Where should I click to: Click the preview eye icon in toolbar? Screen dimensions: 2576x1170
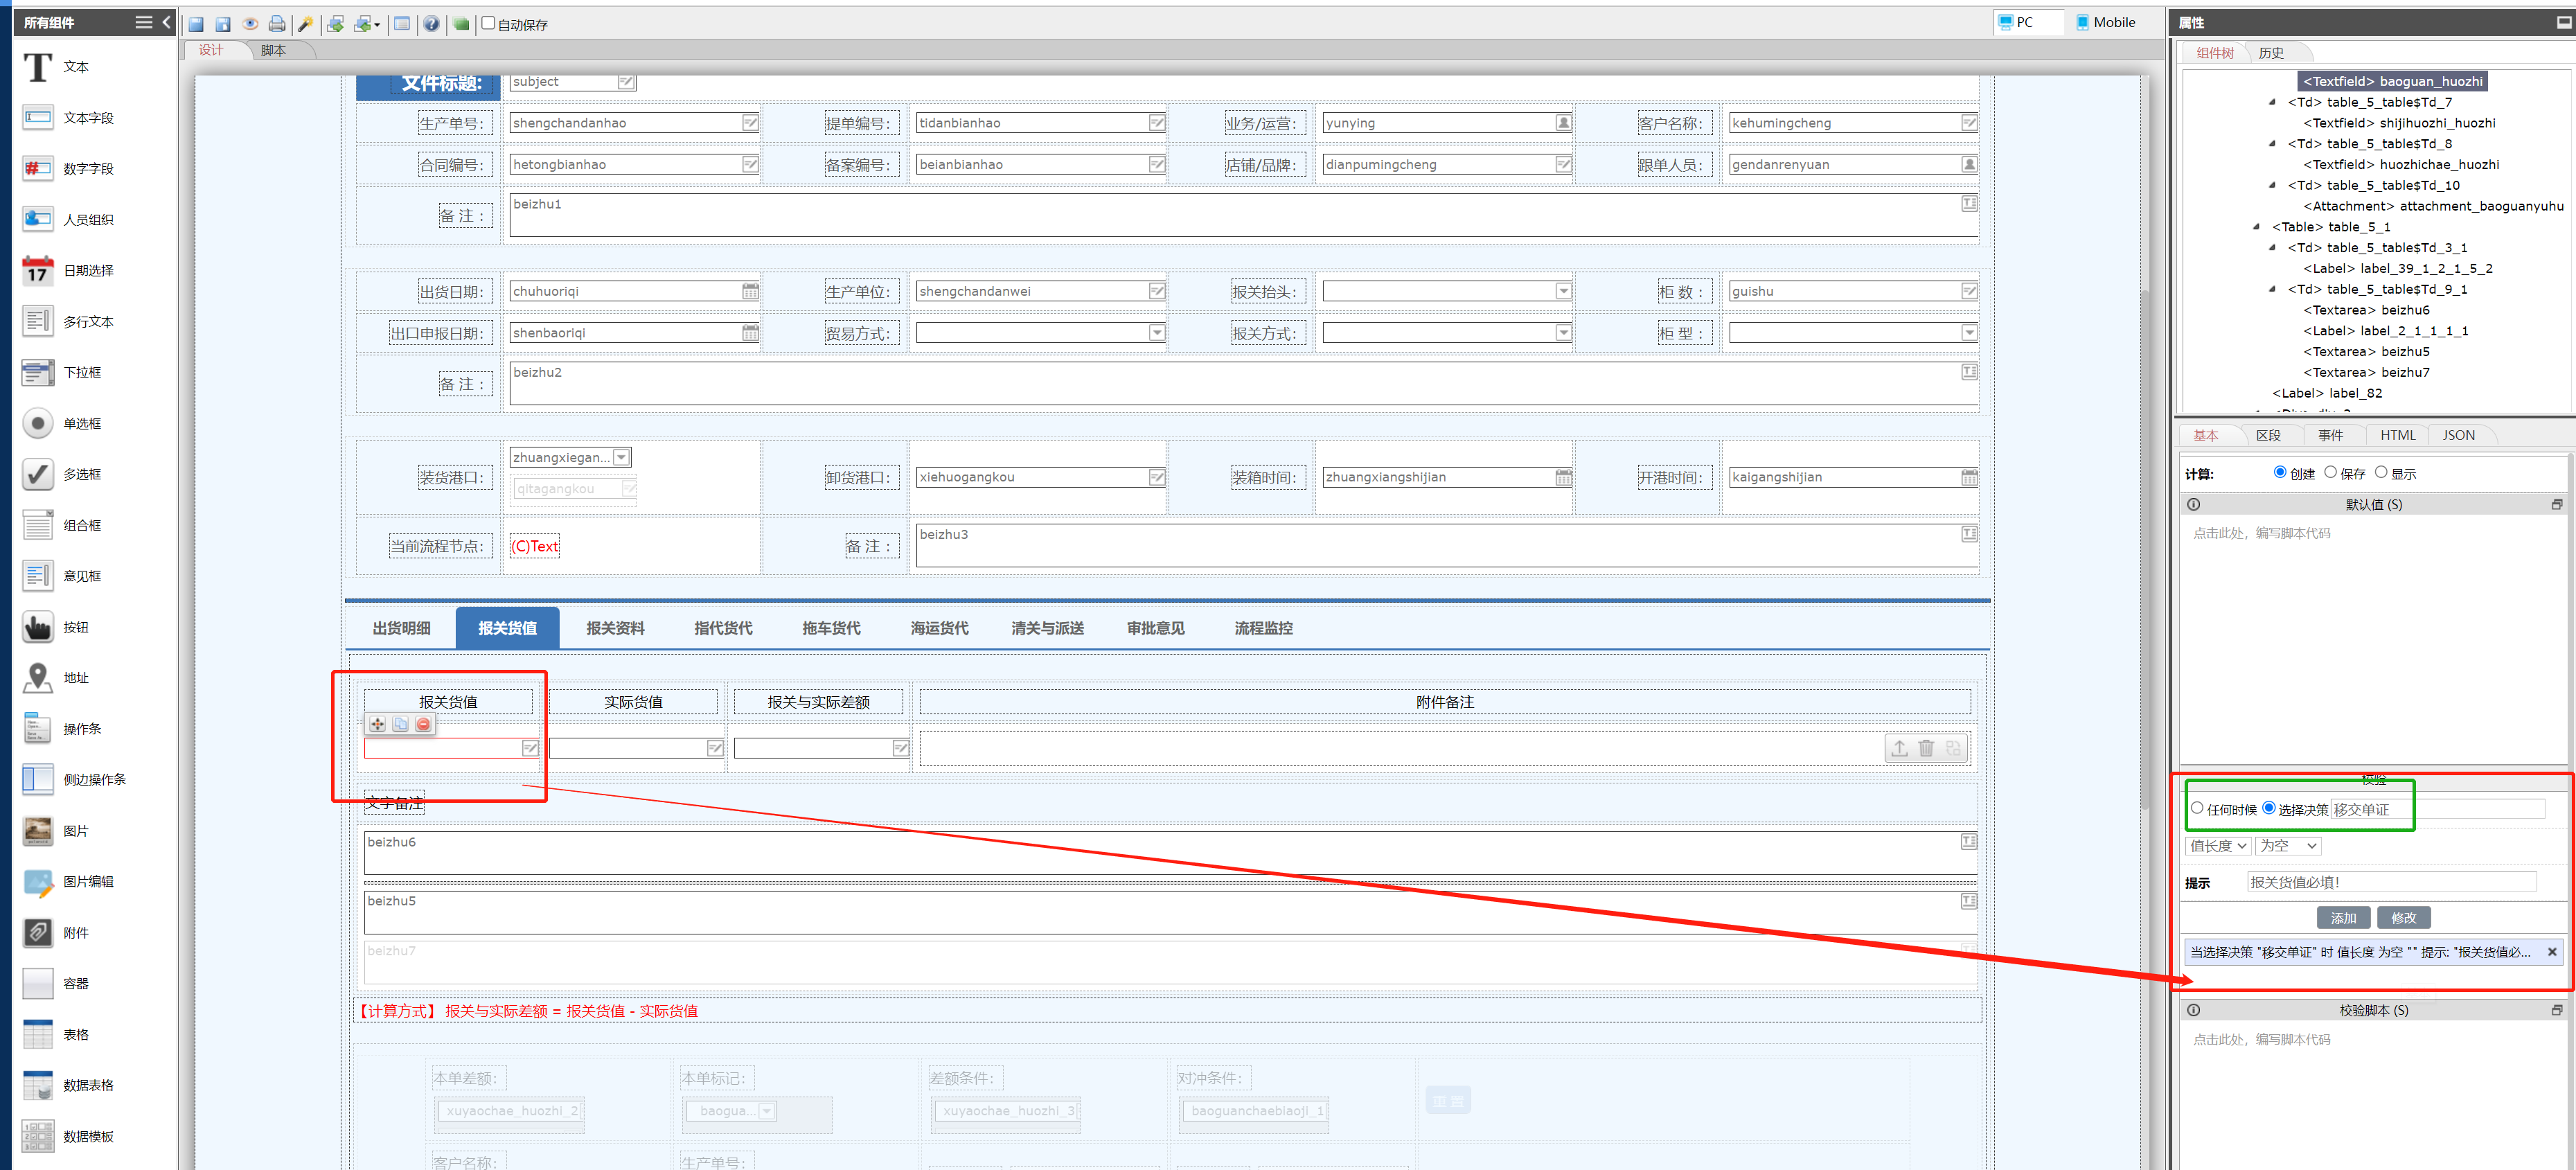point(250,24)
